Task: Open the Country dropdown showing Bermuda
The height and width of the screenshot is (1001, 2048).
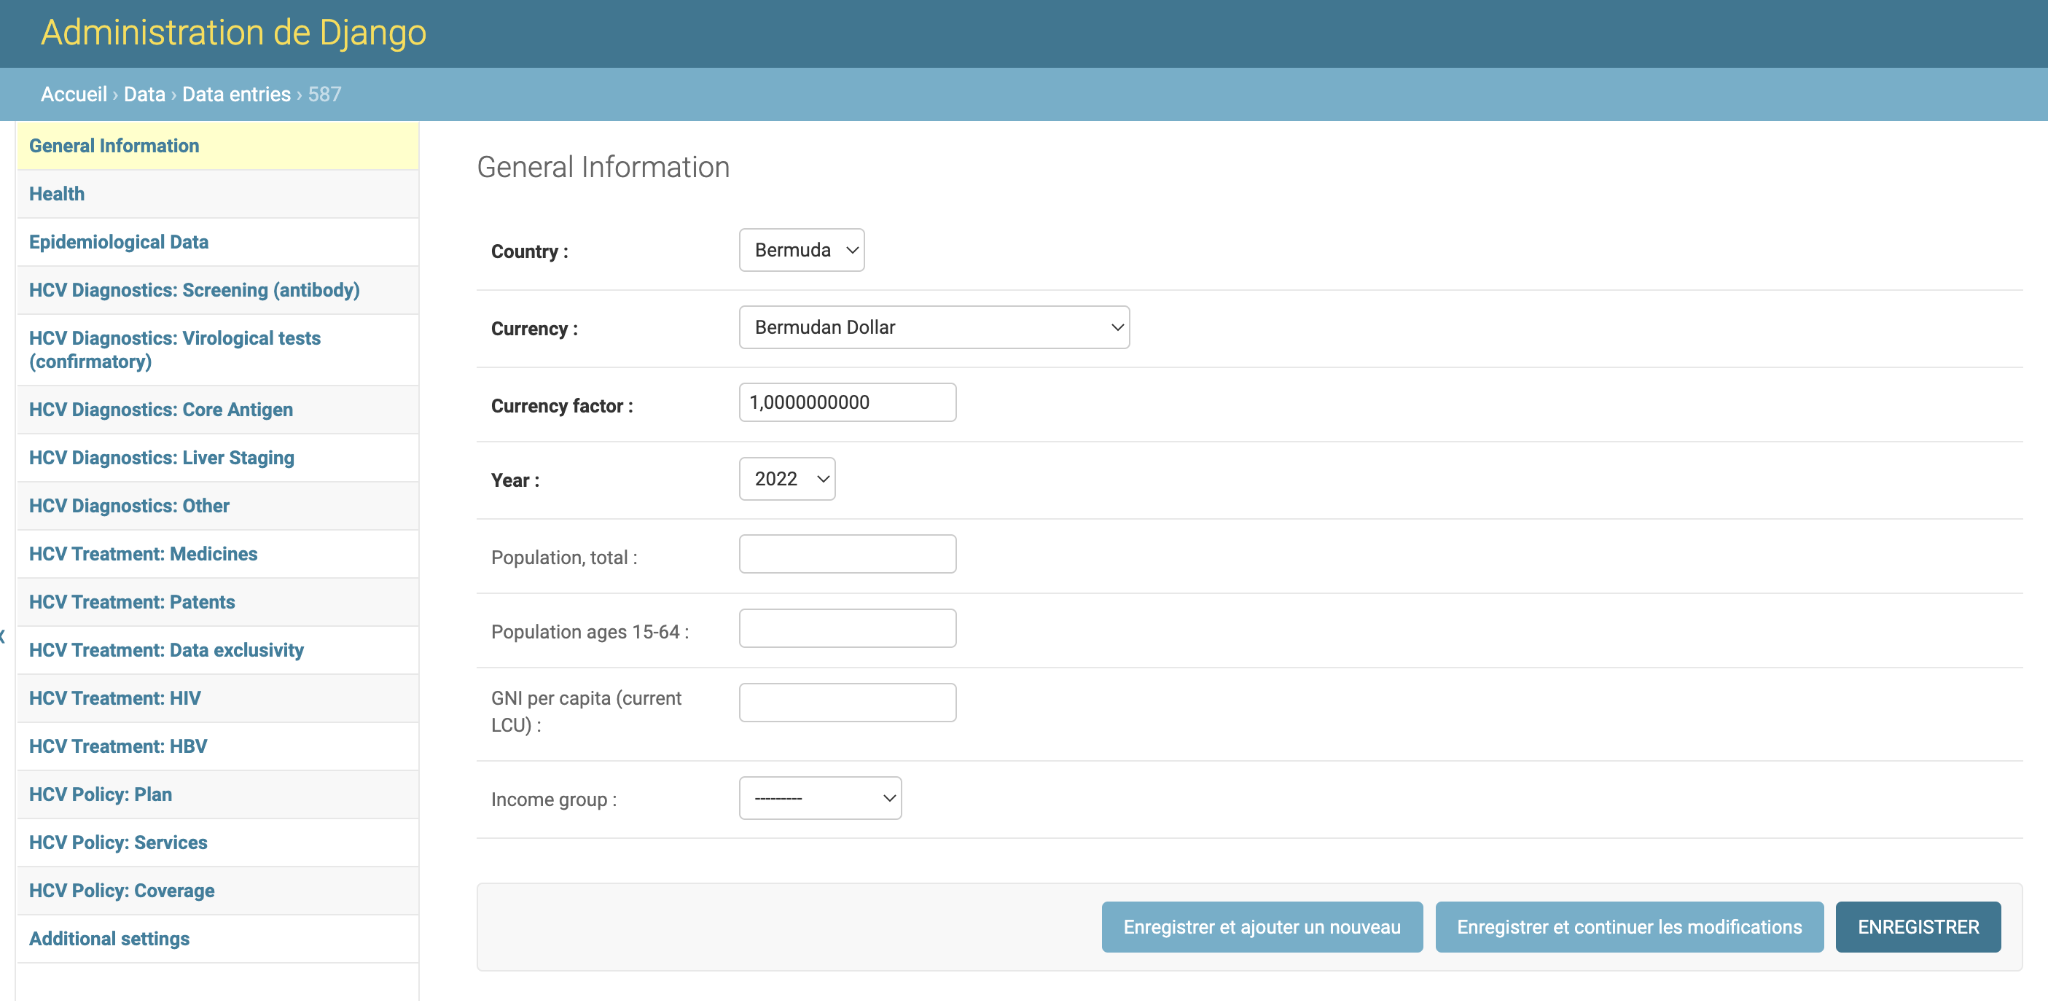Action: point(801,250)
